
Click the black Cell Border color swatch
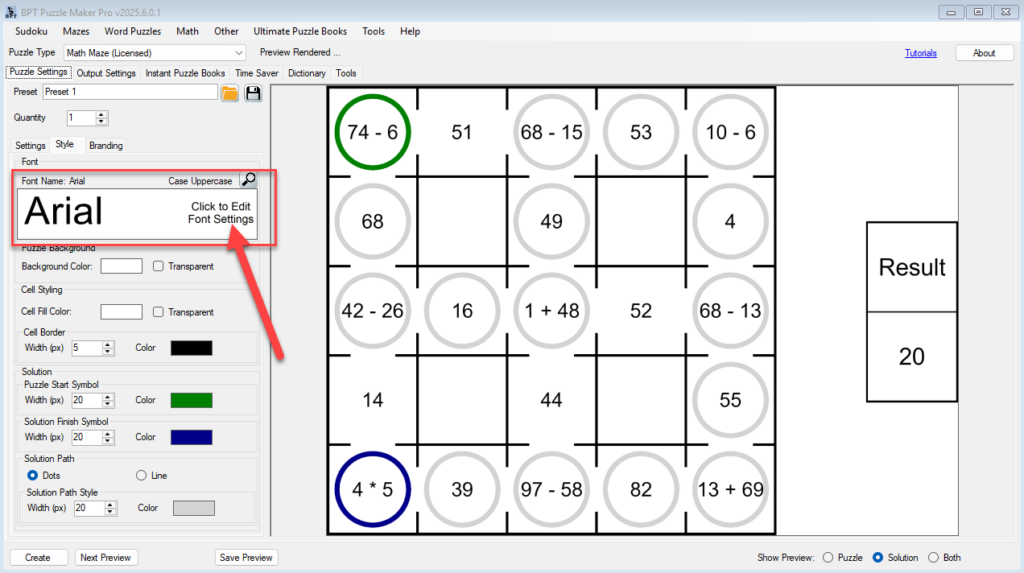point(191,348)
